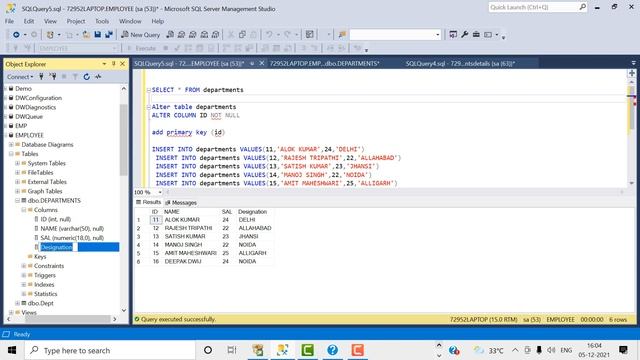Collapse the Alter table statement outlining toggle
This screenshot has height=360, width=640.
point(149,107)
